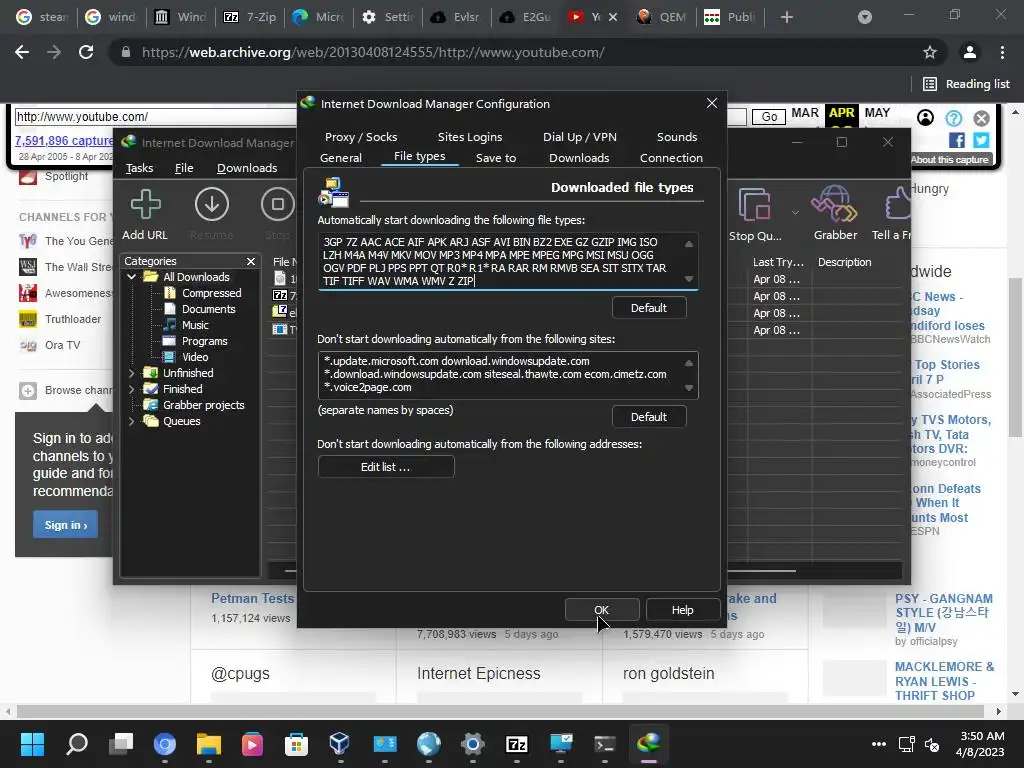Viewport: 1024px width, 768px height.
Task: Open a new browser tab
Action: 787,17
